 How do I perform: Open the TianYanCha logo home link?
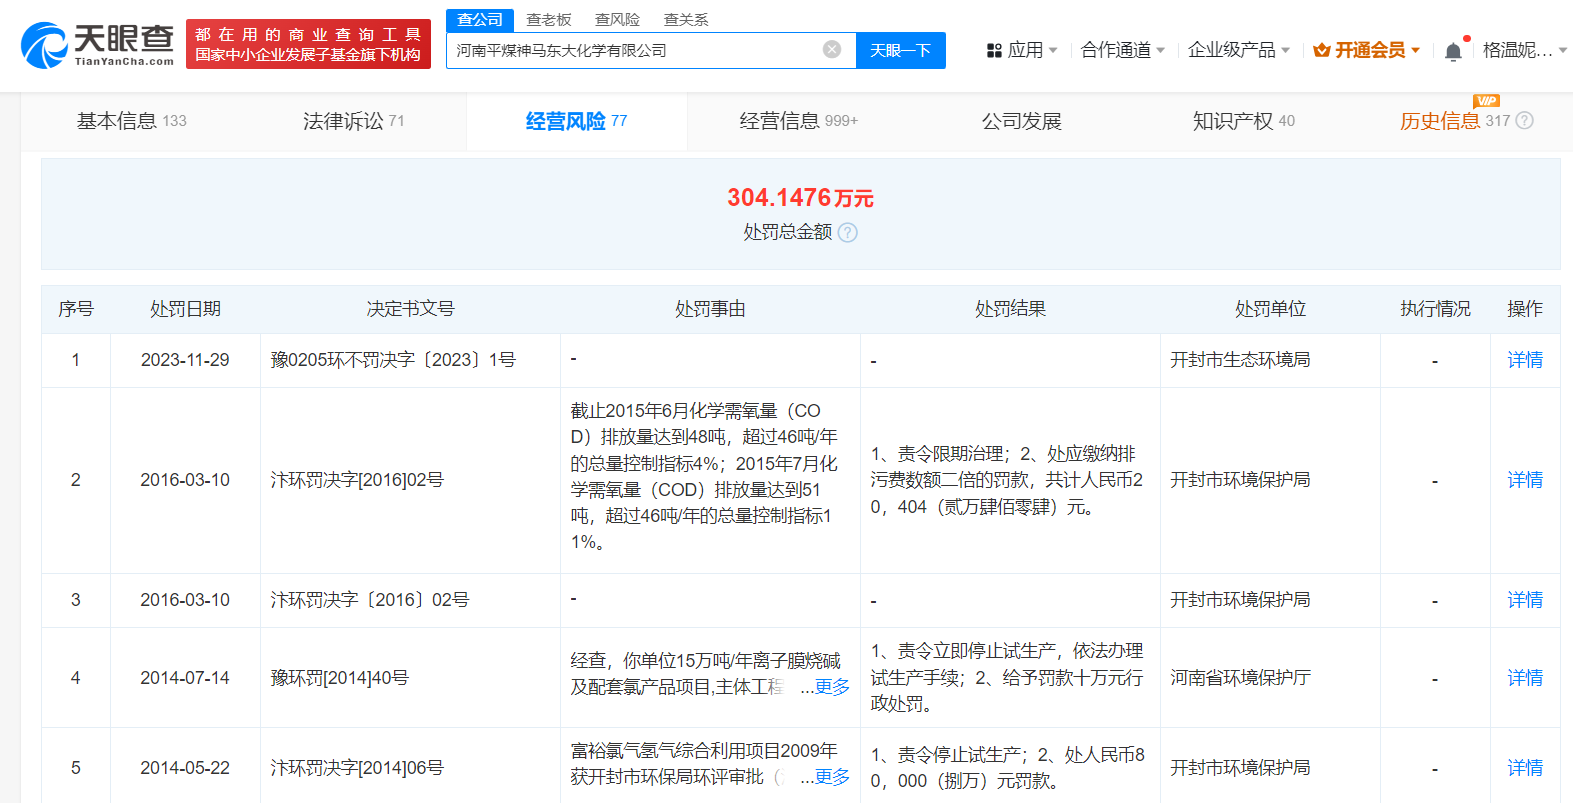point(98,45)
